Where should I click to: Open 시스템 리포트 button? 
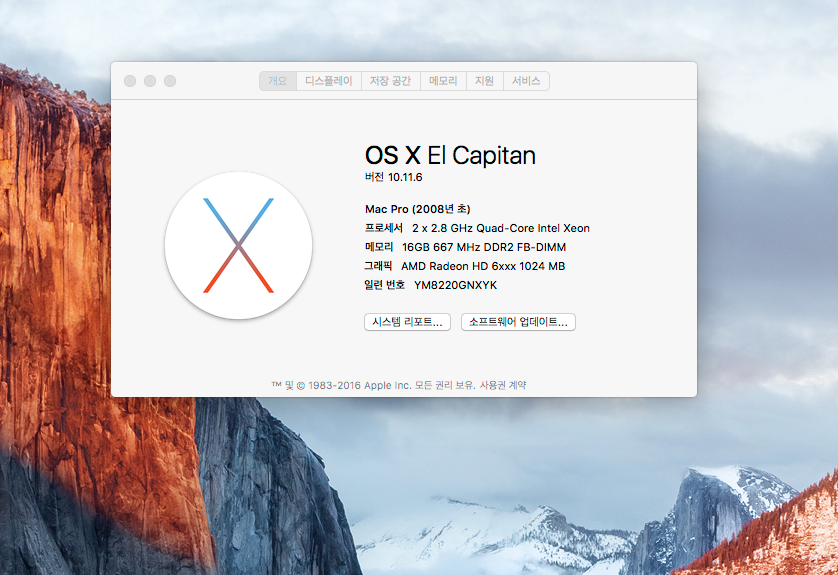pyautogui.click(x=407, y=322)
